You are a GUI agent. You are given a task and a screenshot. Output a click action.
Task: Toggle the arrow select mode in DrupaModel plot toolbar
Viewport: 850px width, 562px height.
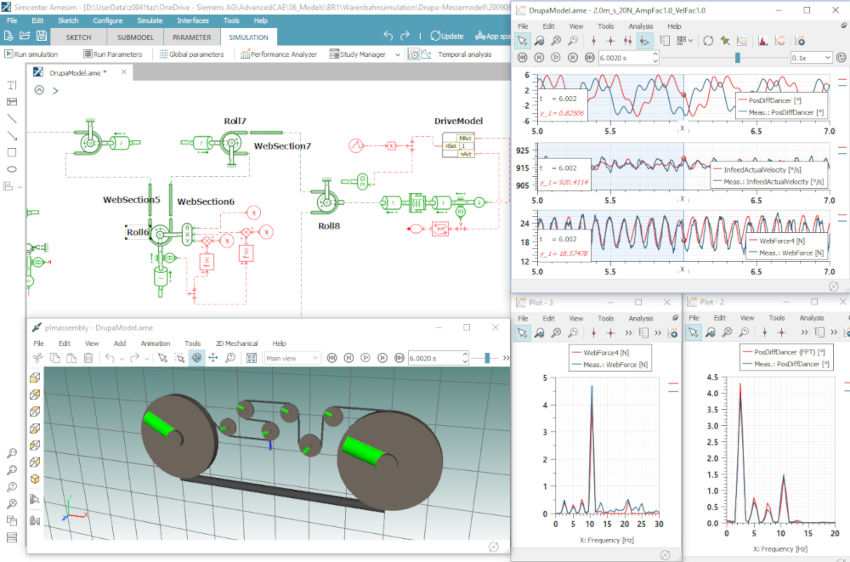[522, 41]
